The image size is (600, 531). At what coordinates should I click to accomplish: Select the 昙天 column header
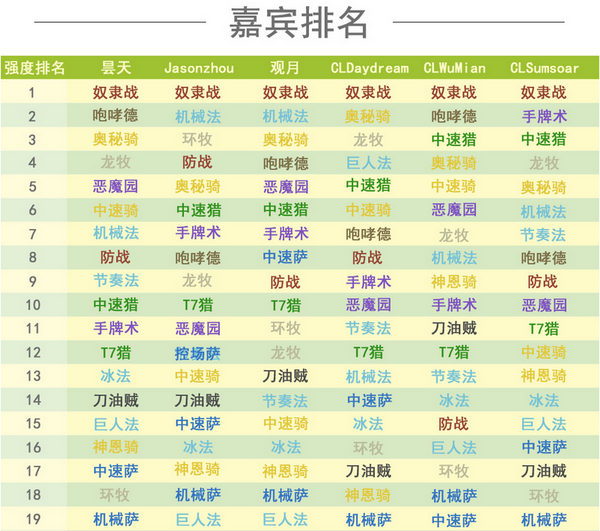116,68
